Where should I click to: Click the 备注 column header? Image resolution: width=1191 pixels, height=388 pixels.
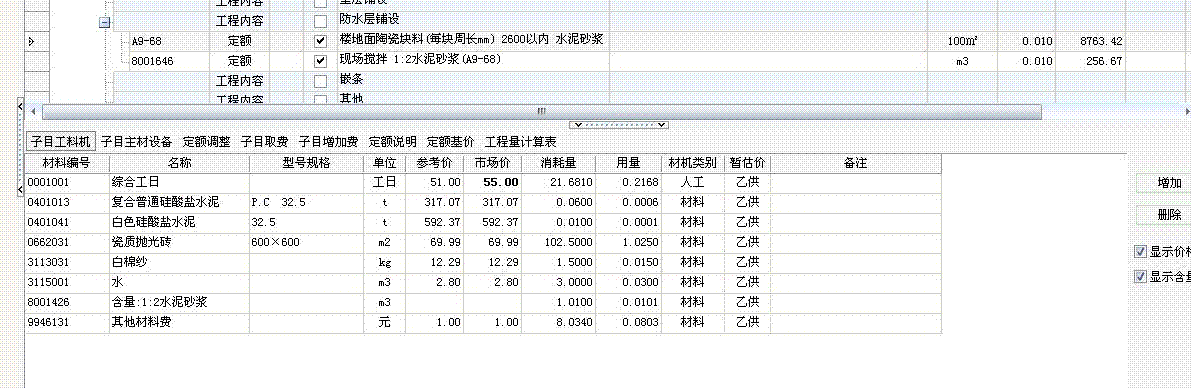tap(856, 163)
